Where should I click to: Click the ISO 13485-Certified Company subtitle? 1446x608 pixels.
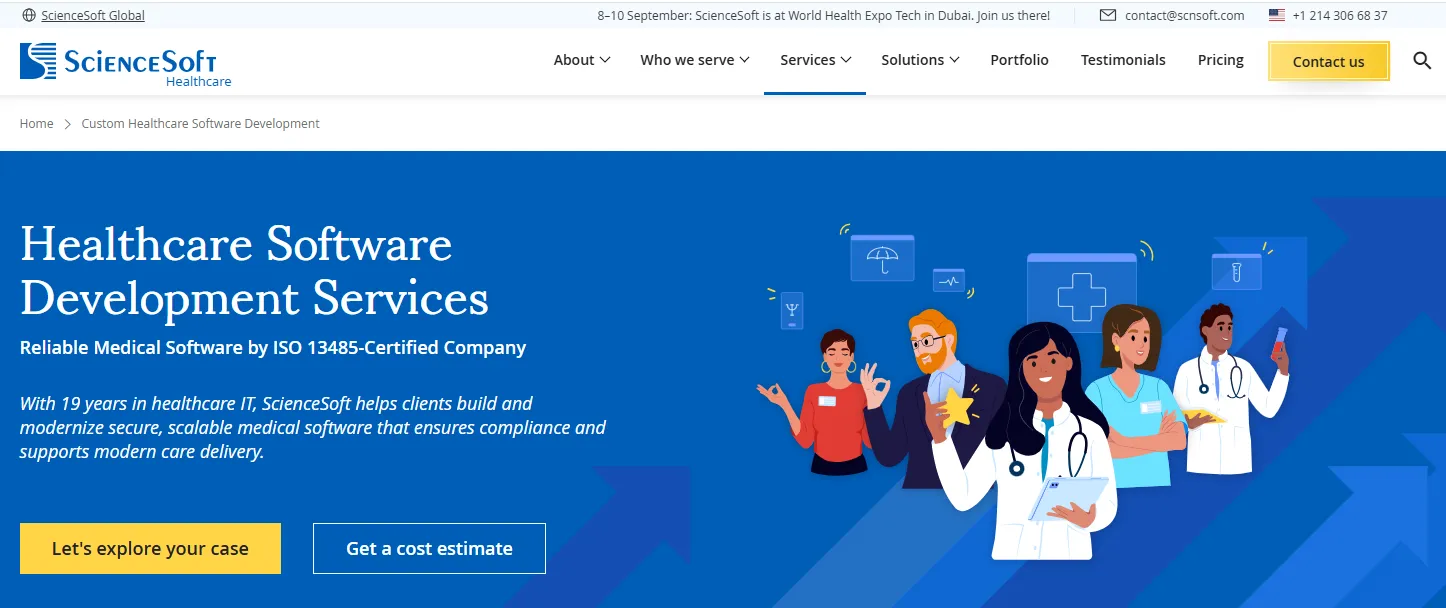(x=273, y=348)
